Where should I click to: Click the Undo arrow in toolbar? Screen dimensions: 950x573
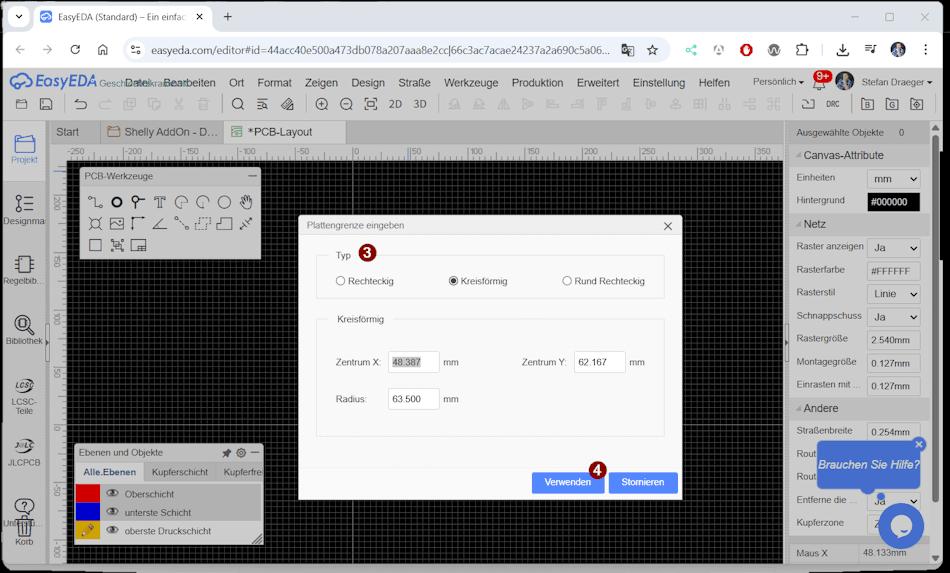click(80, 104)
